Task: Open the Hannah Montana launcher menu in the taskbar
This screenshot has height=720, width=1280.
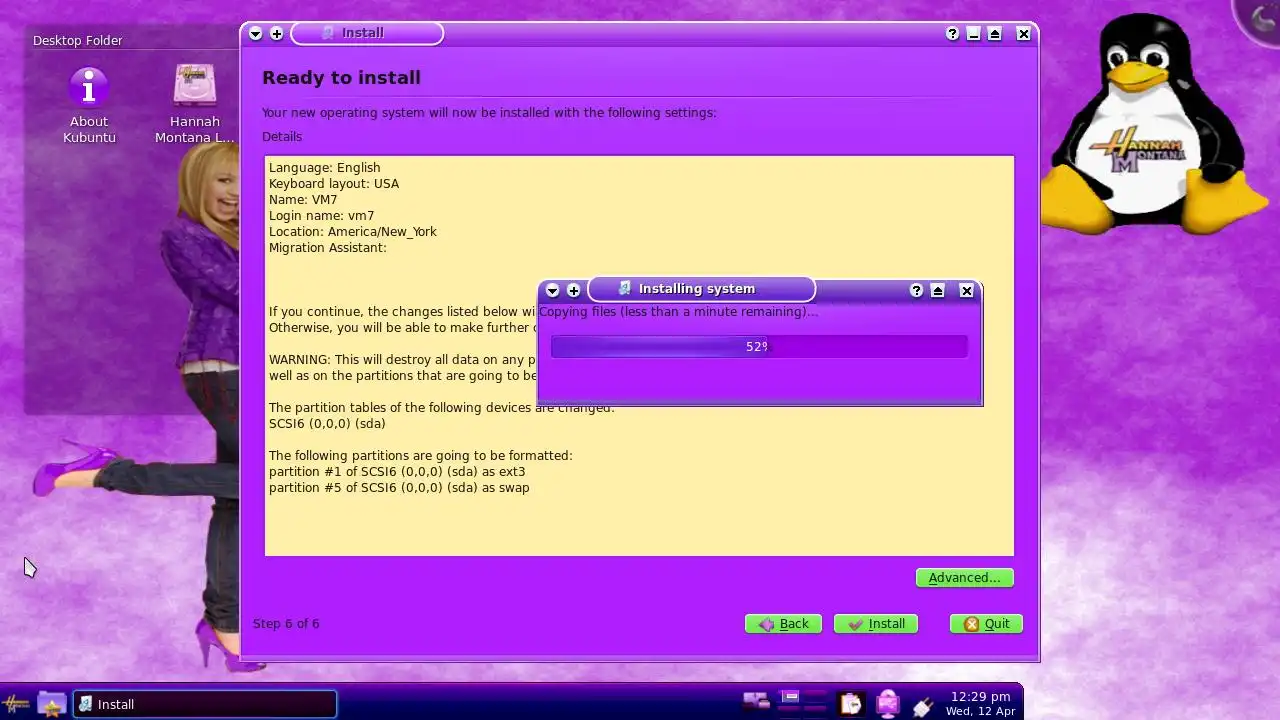Action: 16,704
